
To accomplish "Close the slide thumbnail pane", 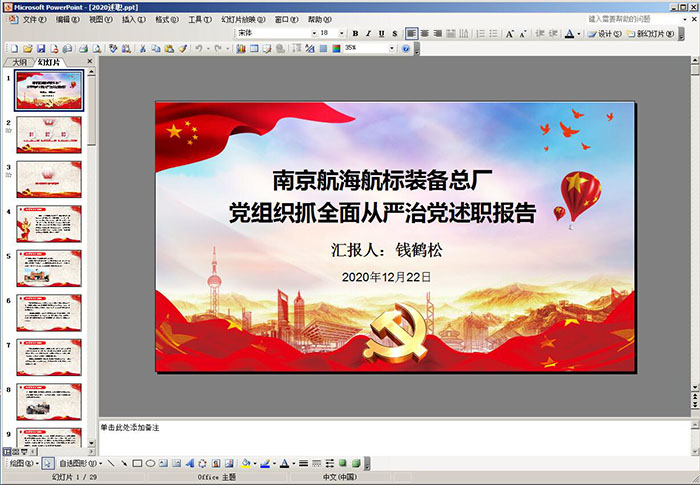I will [90, 61].
